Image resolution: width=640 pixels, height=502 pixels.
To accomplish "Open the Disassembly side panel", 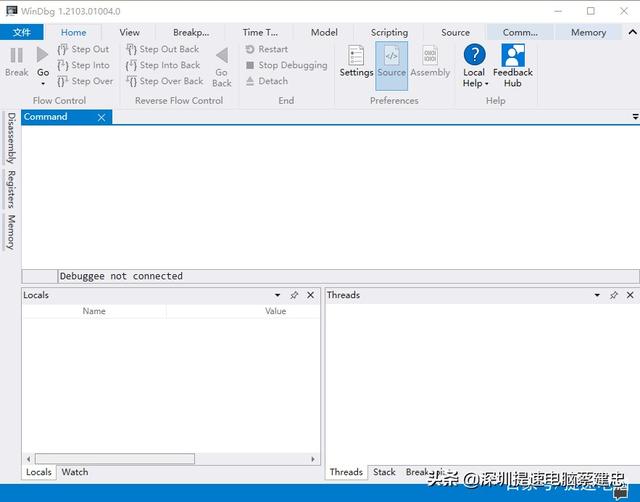I will pyautogui.click(x=11, y=138).
